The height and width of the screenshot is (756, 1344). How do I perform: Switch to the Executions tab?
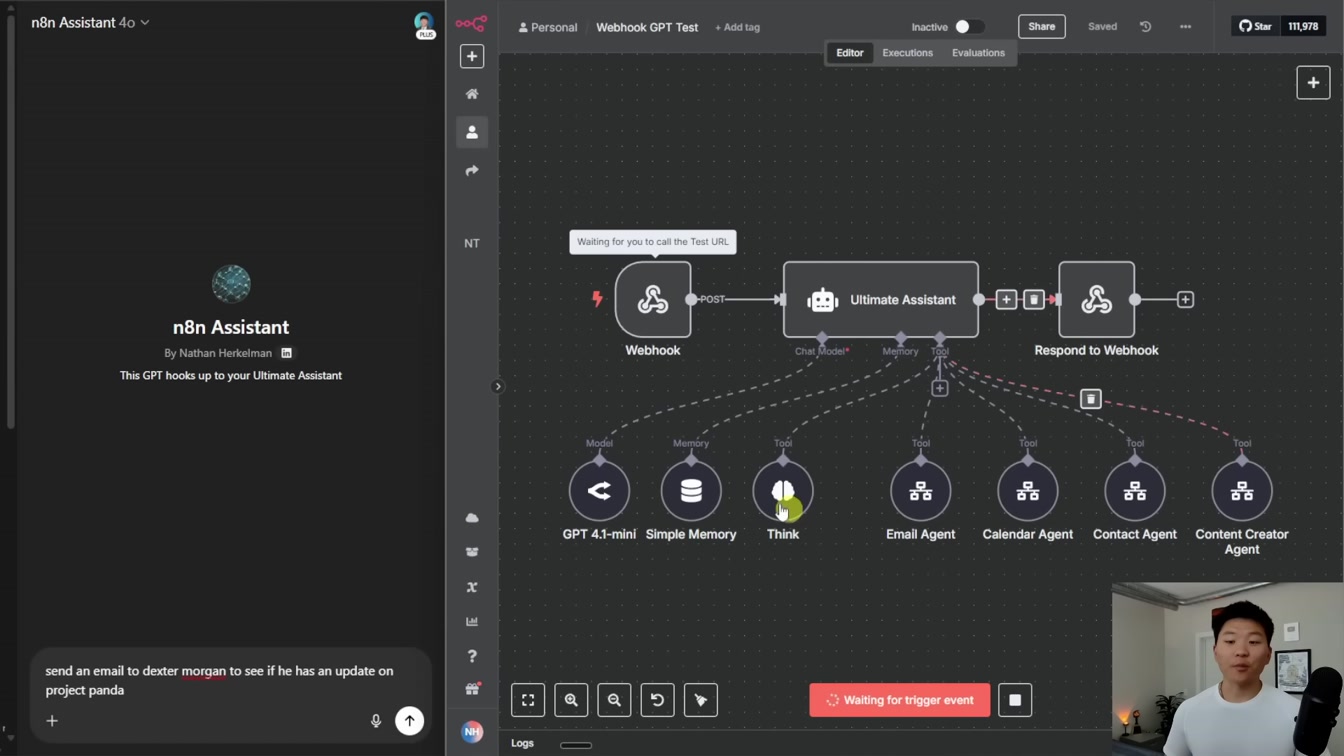pyautogui.click(x=908, y=53)
